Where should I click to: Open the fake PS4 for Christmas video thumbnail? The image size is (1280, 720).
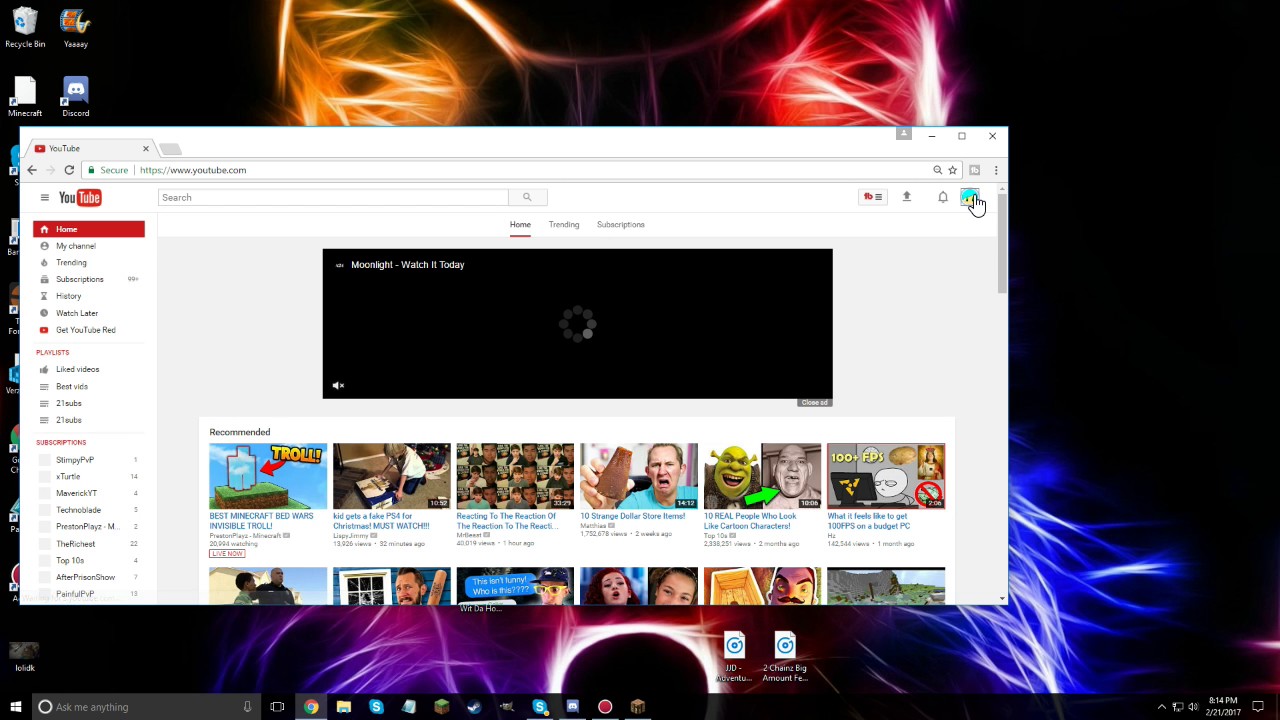392,476
